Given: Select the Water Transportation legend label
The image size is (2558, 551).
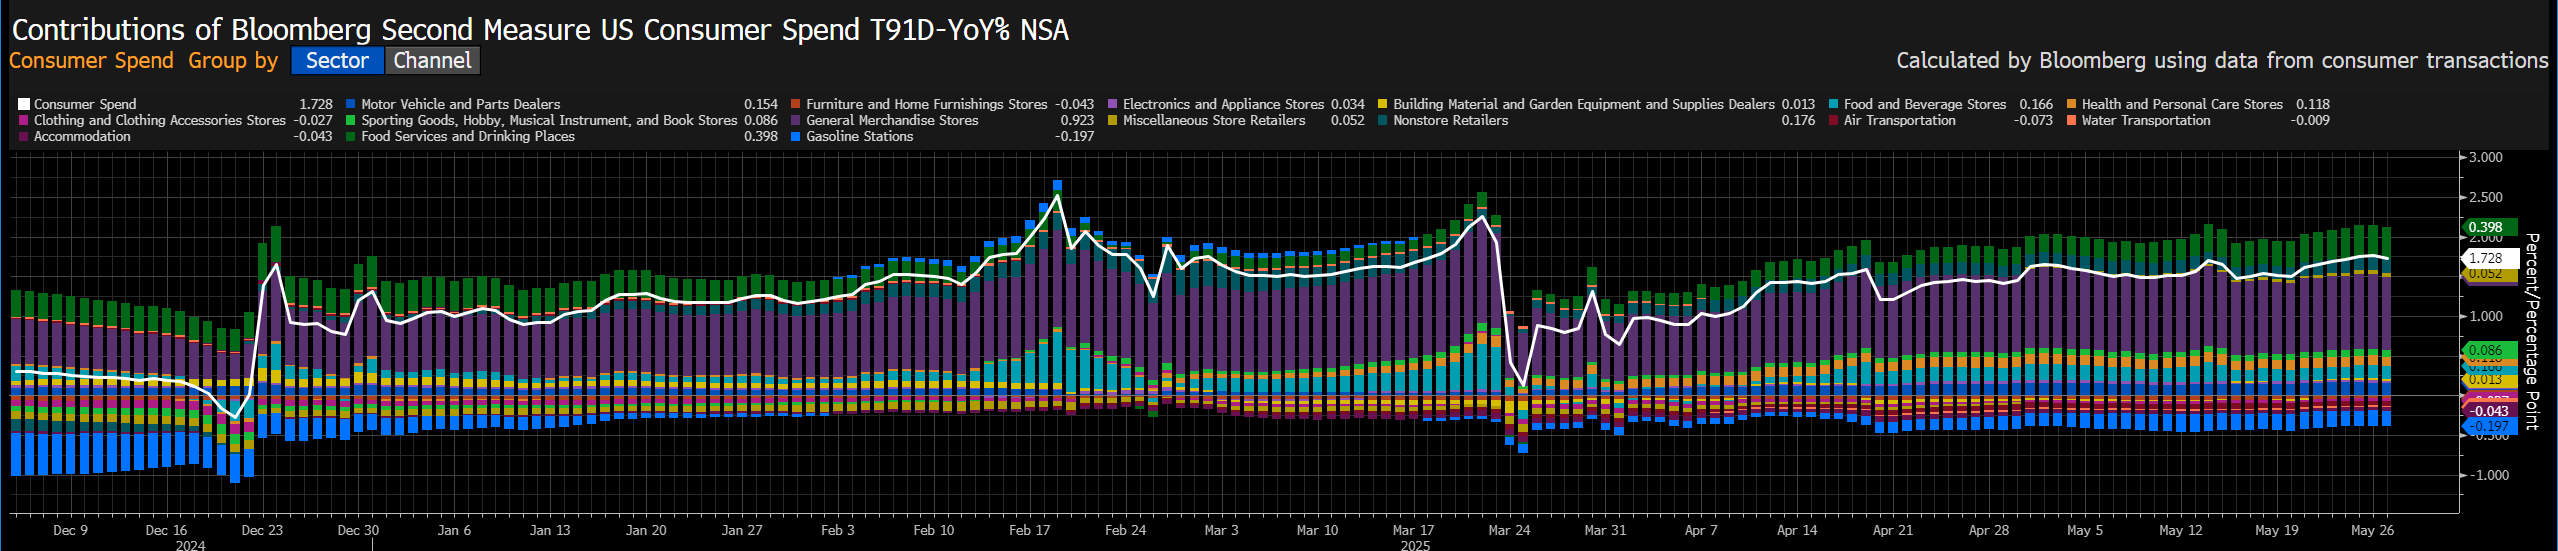Looking at the screenshot, I should tap(2146, 120).
